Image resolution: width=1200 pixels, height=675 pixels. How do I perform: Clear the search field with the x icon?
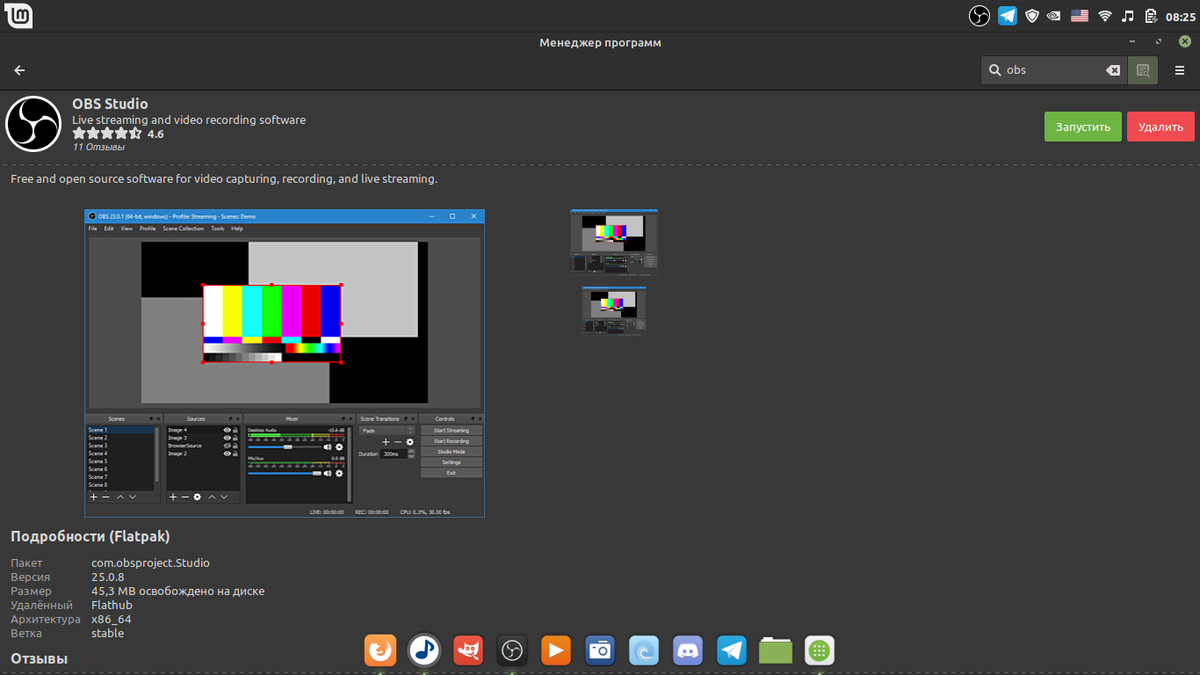pyautogui.click(x=1113, y=70)
